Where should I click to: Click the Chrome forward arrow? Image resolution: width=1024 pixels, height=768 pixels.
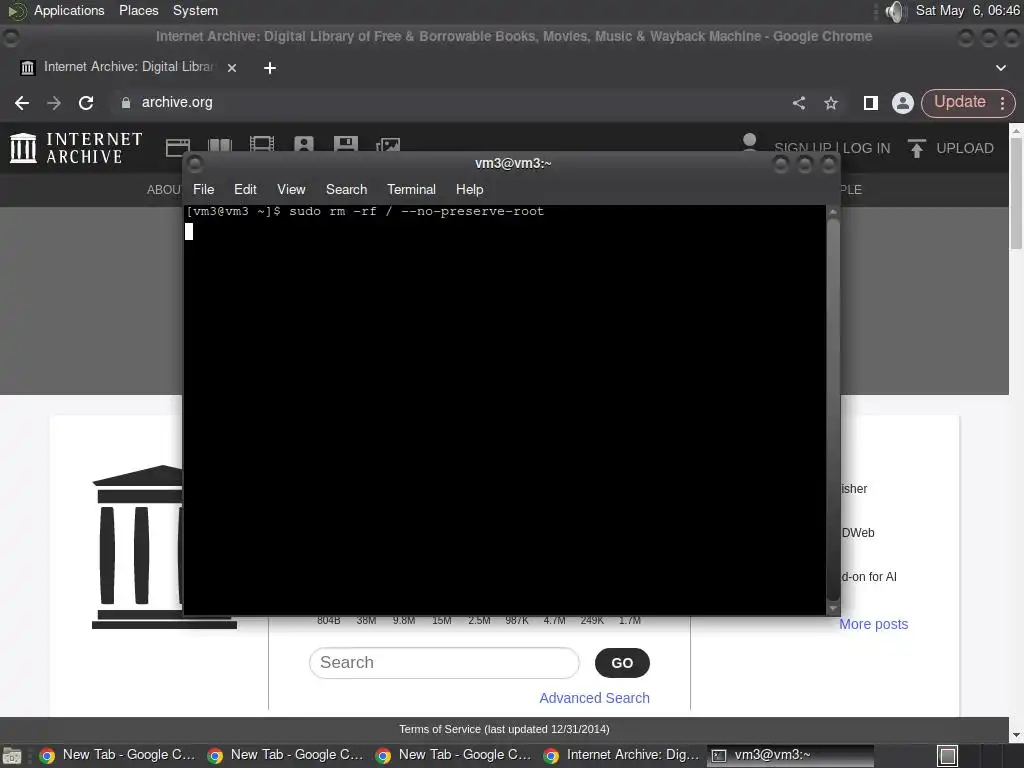coord(54,103)
